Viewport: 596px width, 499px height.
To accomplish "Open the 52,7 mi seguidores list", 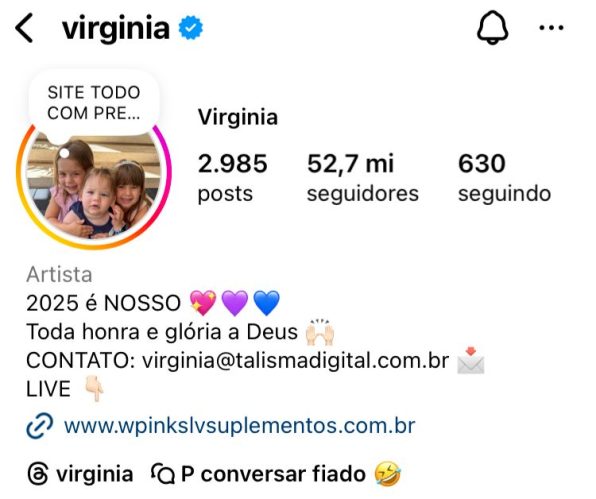I will click(x=363, y=177).
